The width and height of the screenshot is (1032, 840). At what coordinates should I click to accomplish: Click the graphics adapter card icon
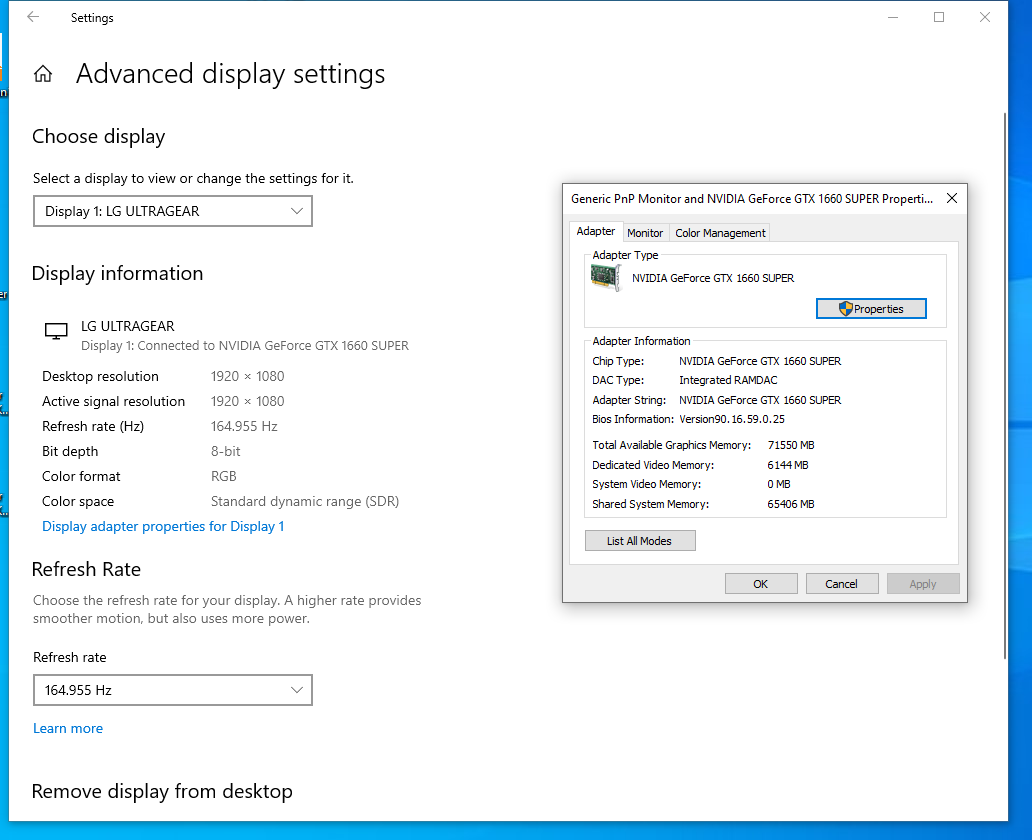click(x=606, y=277)
